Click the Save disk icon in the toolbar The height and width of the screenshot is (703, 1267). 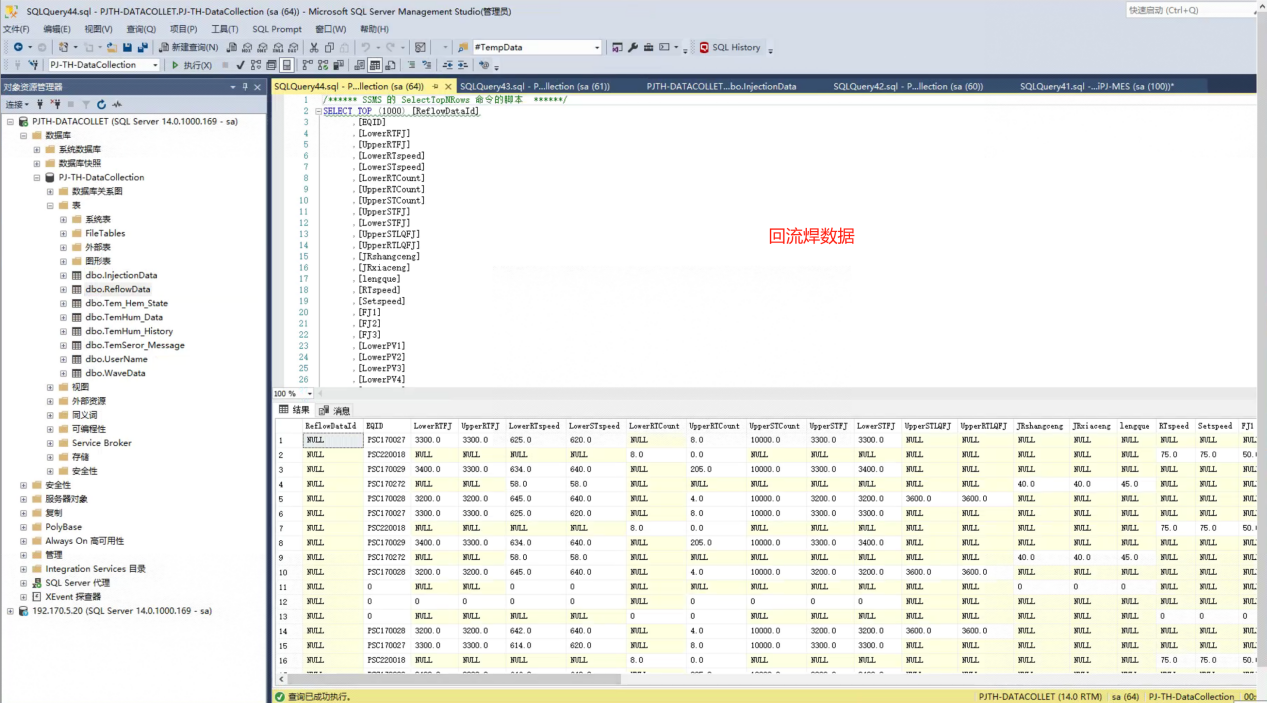pos(127,47)
